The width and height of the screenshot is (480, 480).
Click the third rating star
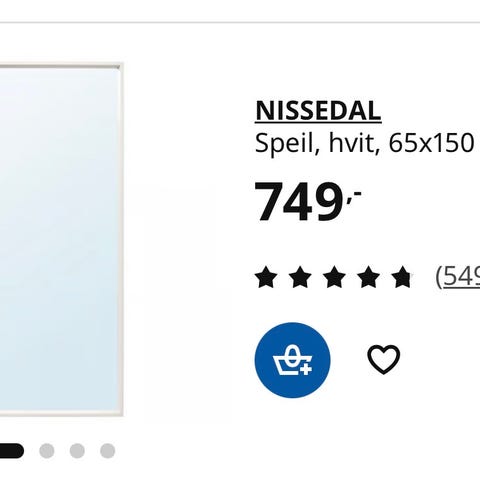[334, 277]
